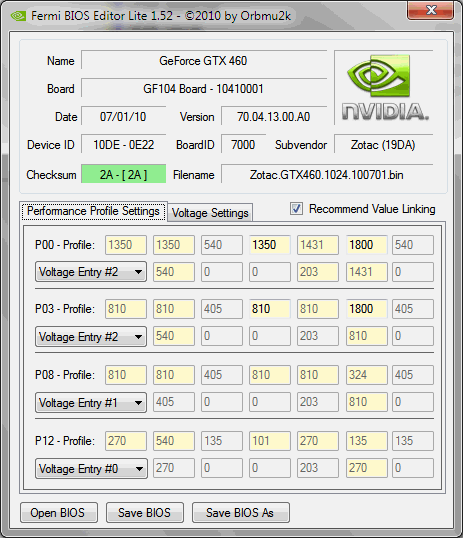Click the BoardID field 7000
Viewport: 463px width, 538px height.
[x=243, y=144]
